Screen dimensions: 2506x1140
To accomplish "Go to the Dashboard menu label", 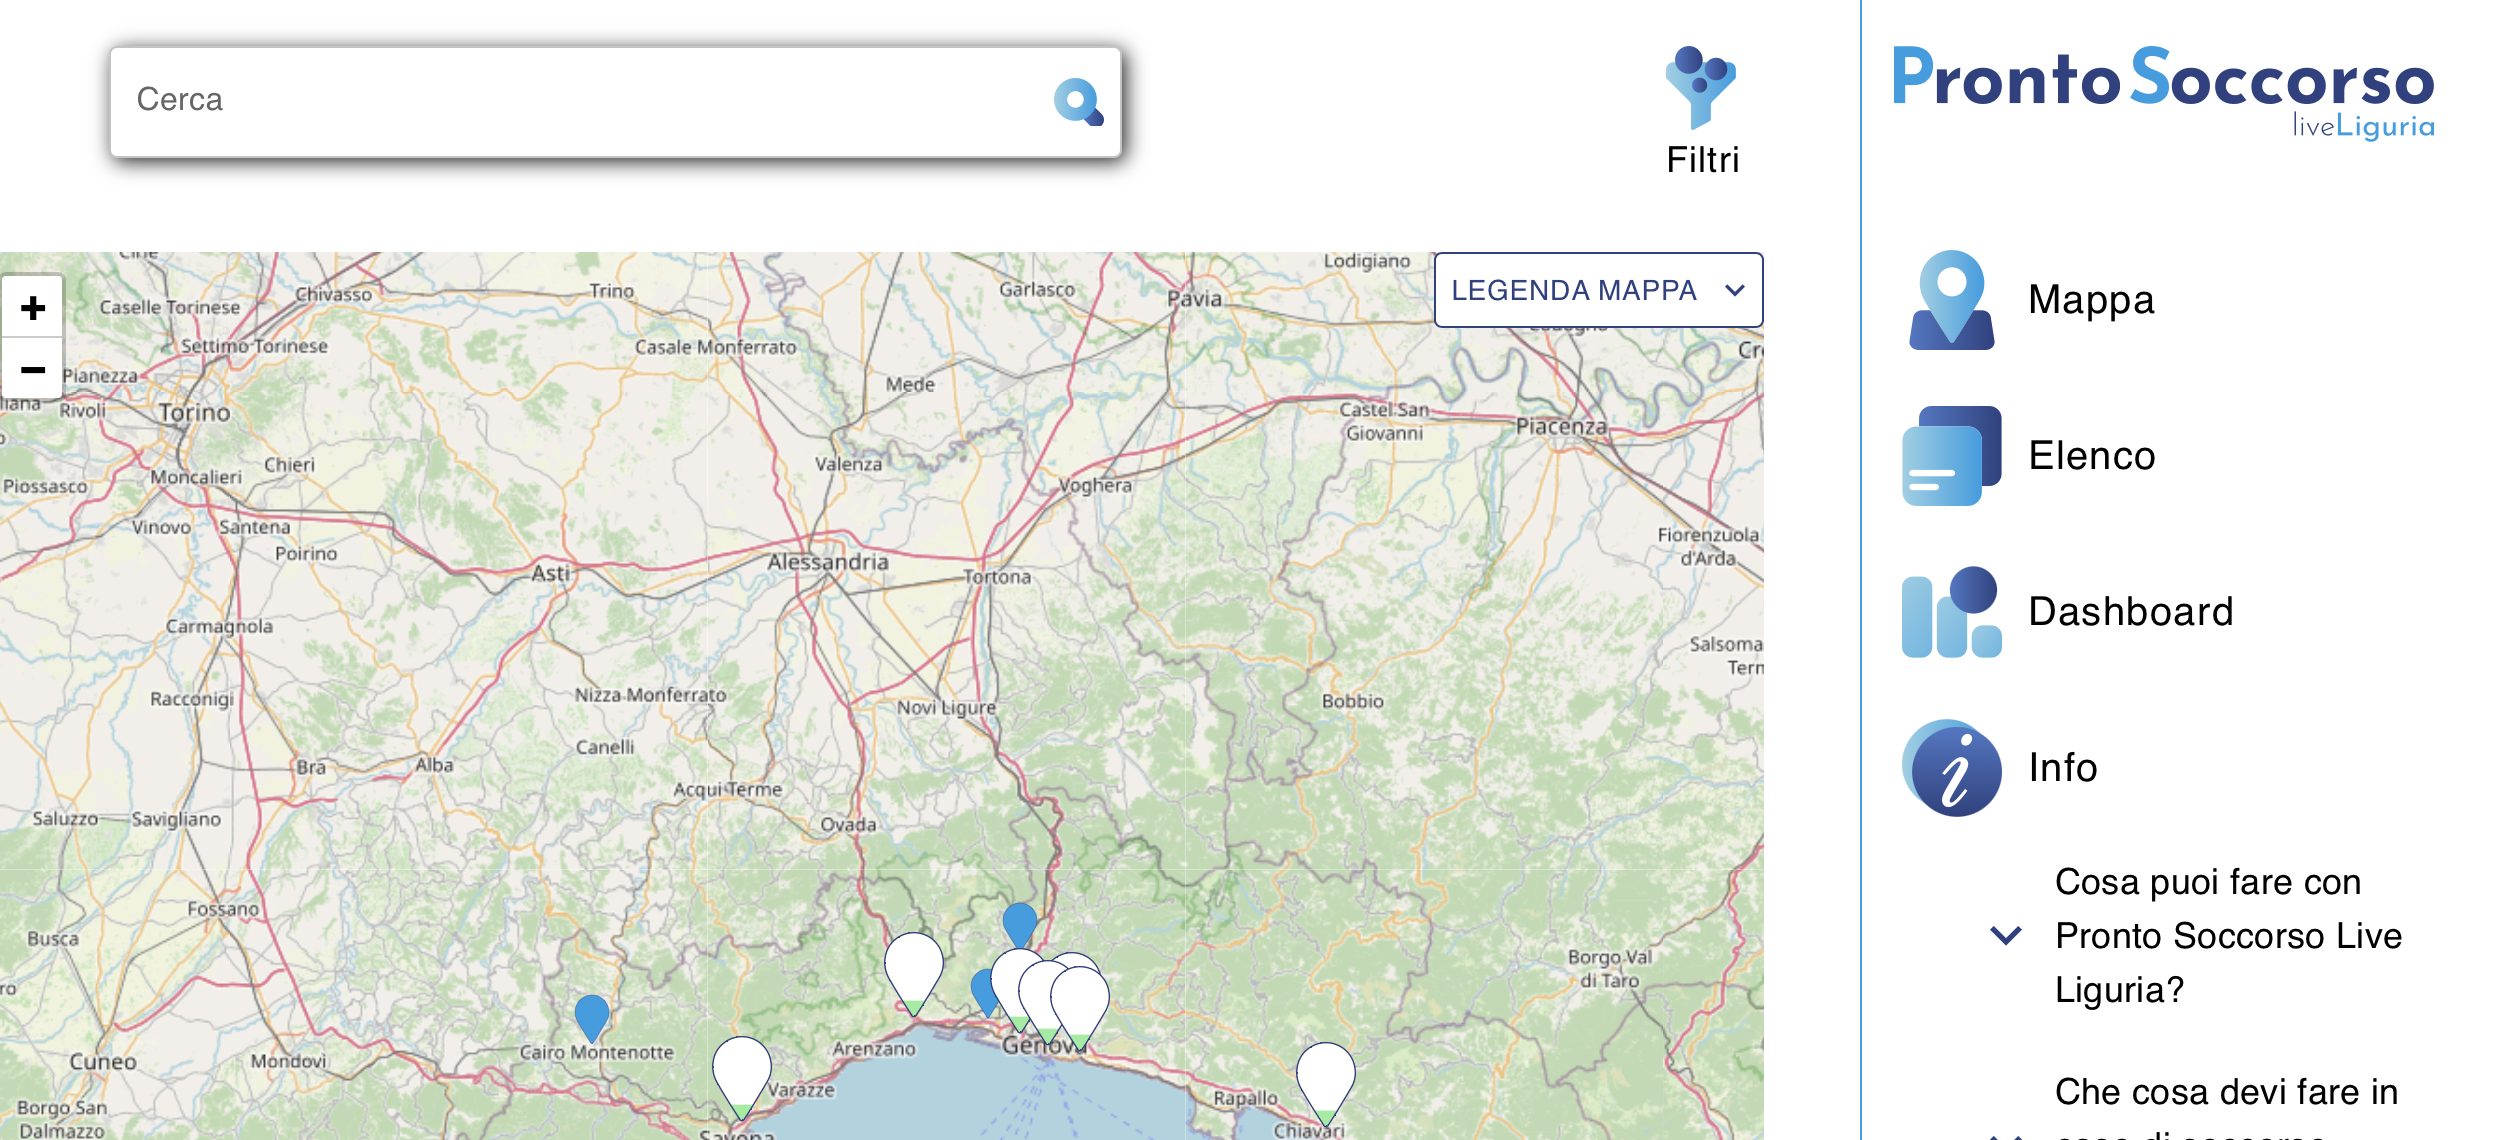I will pyautogui.click(x=2130, y=612).
